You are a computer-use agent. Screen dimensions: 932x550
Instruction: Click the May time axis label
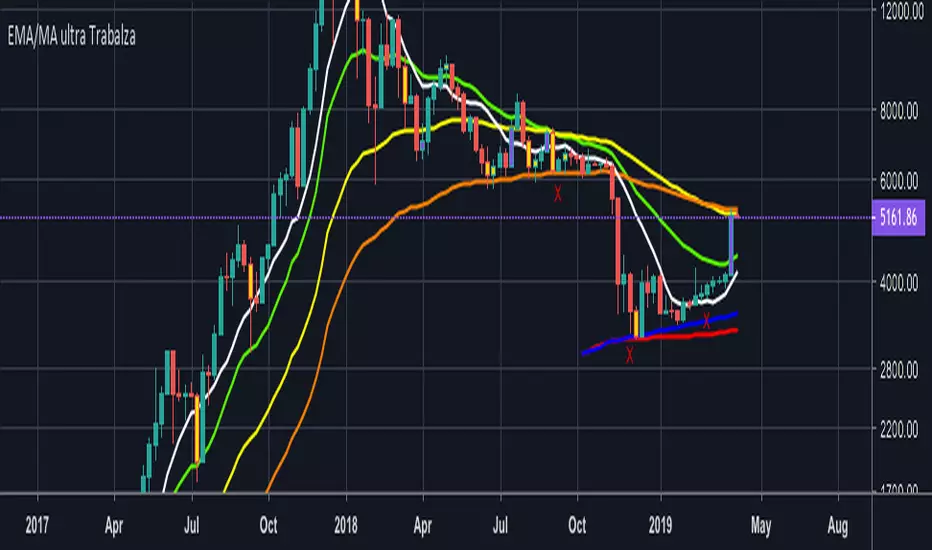point(761,526)
